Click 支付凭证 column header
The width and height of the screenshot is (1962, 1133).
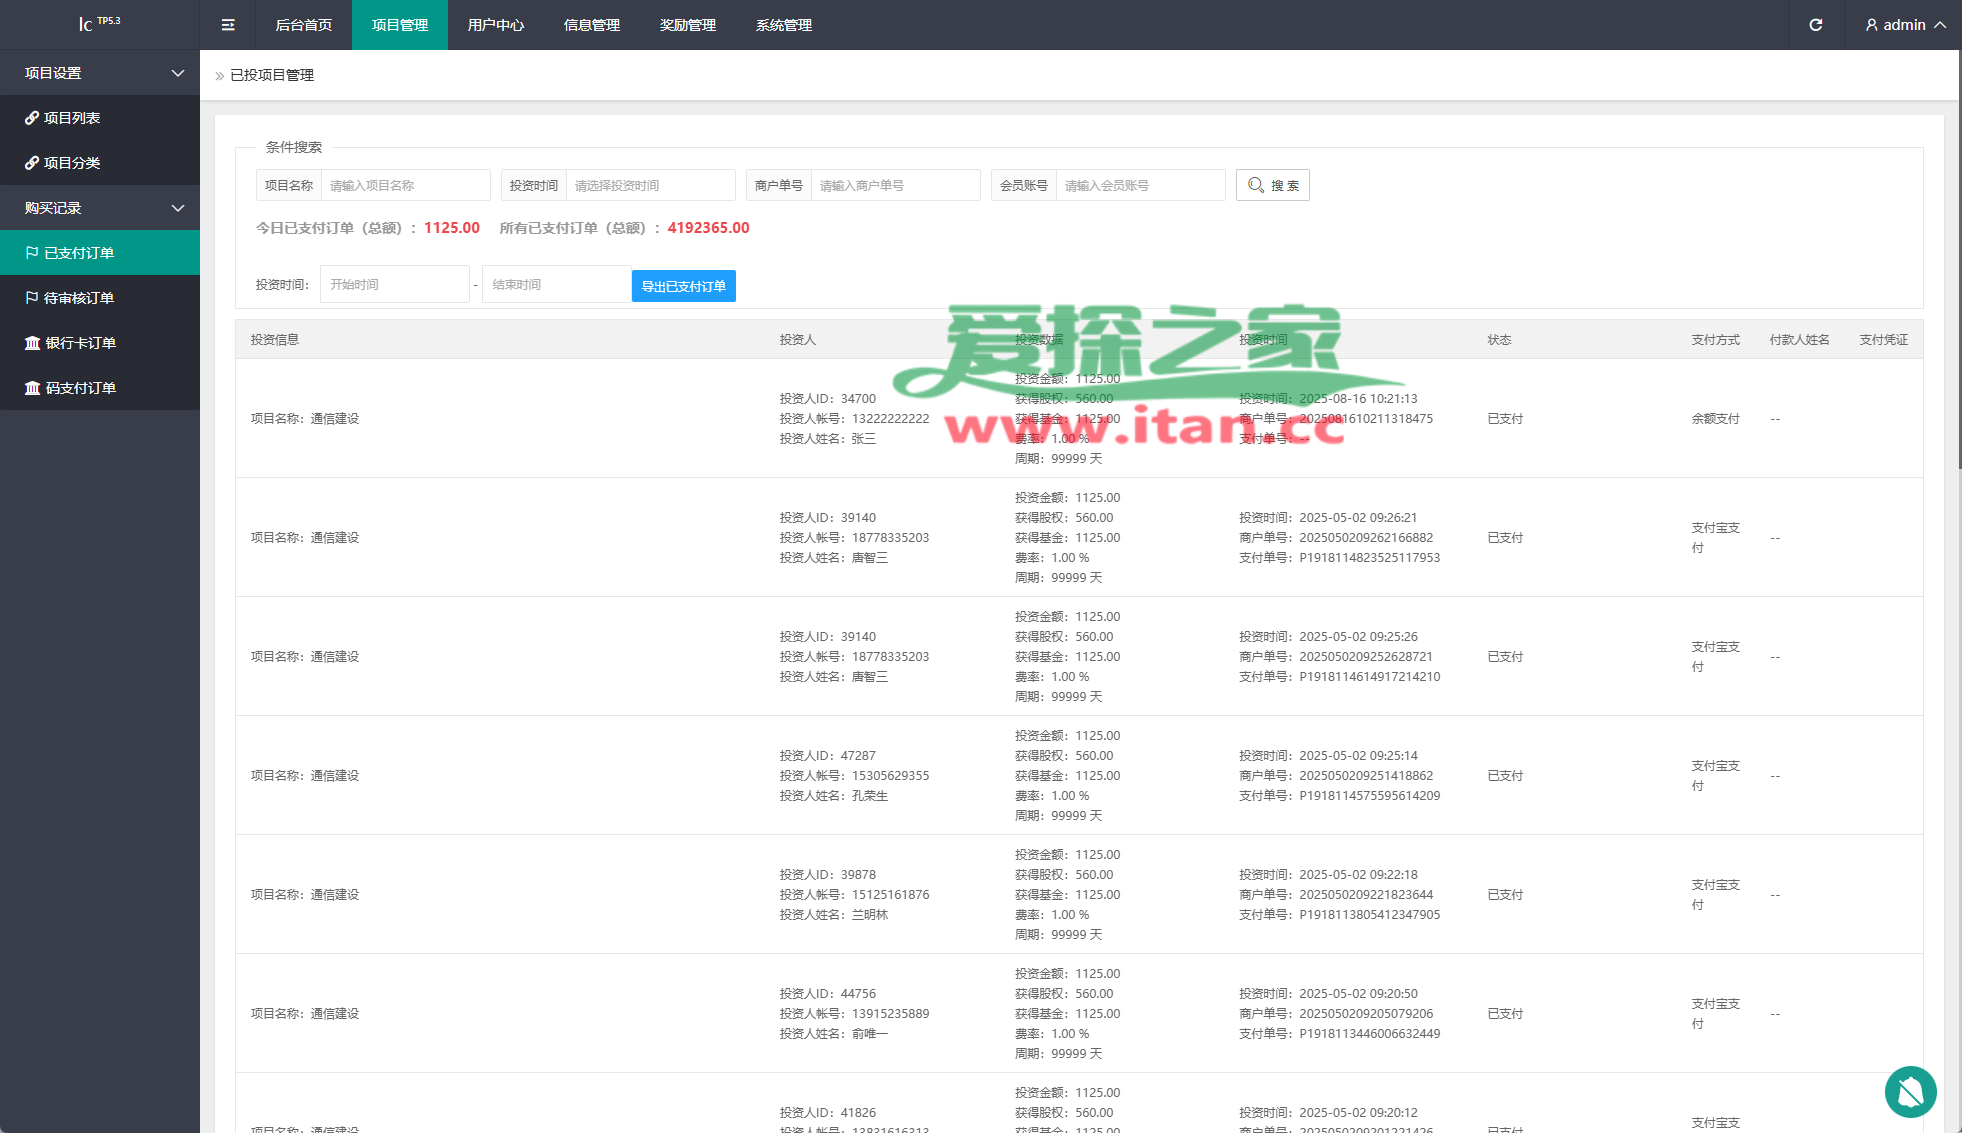(x=1884, y=340)
